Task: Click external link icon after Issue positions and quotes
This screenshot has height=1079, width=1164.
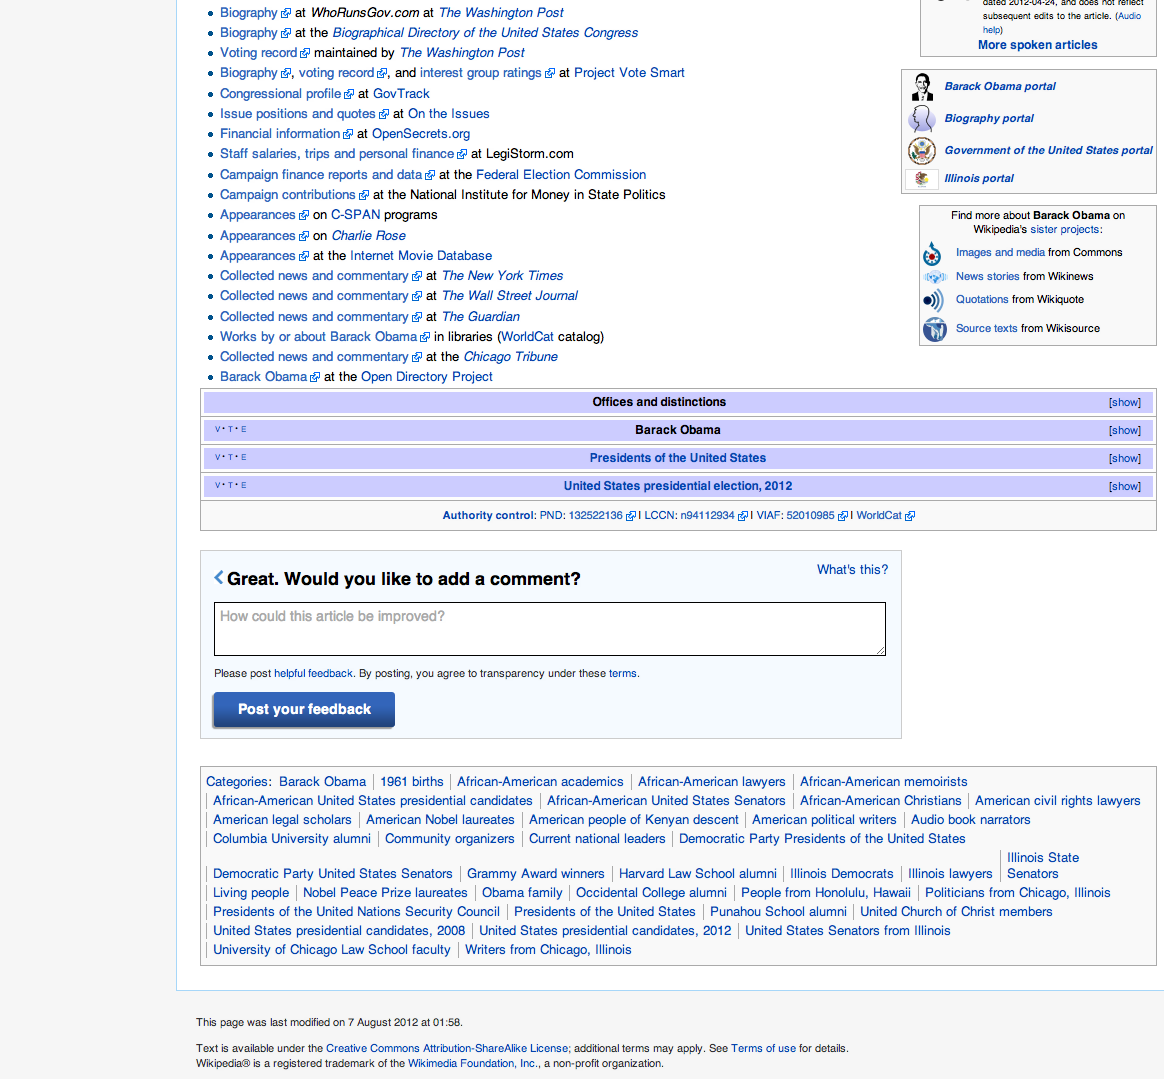Action: [384, 114]
